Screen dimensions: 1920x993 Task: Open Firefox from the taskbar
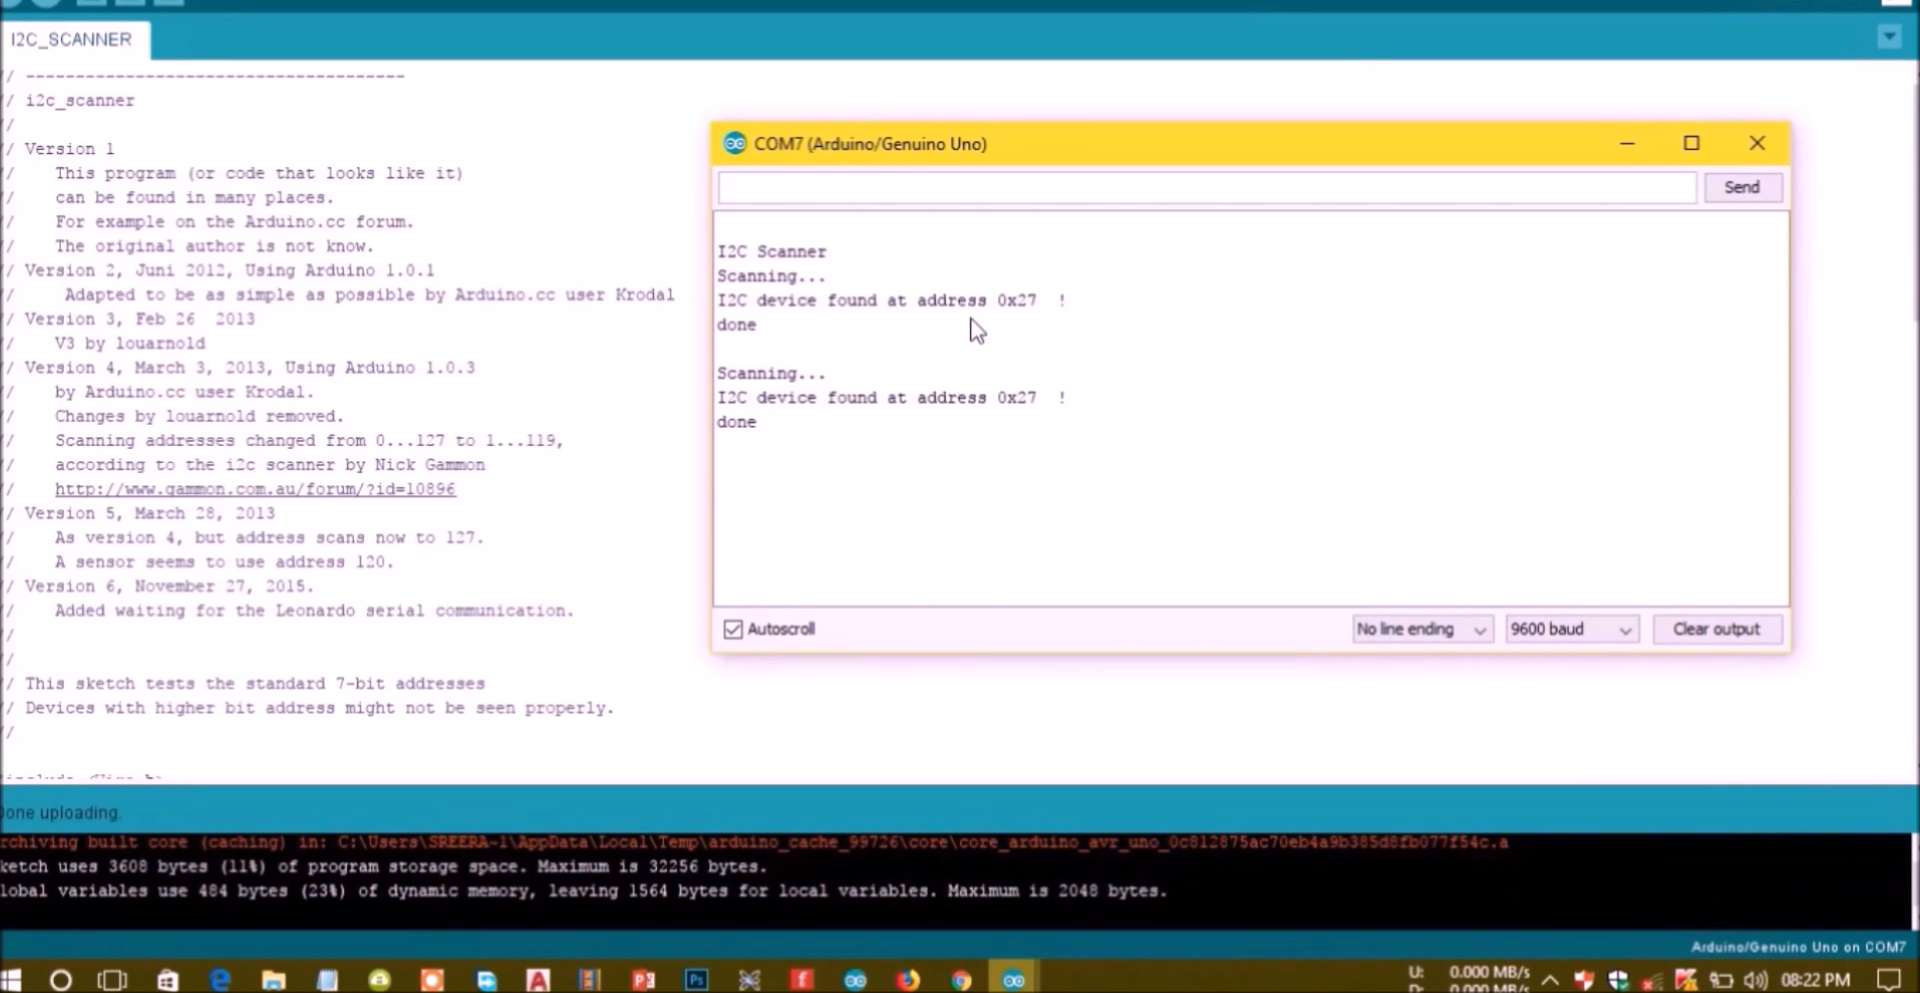[x=909, y=980]
